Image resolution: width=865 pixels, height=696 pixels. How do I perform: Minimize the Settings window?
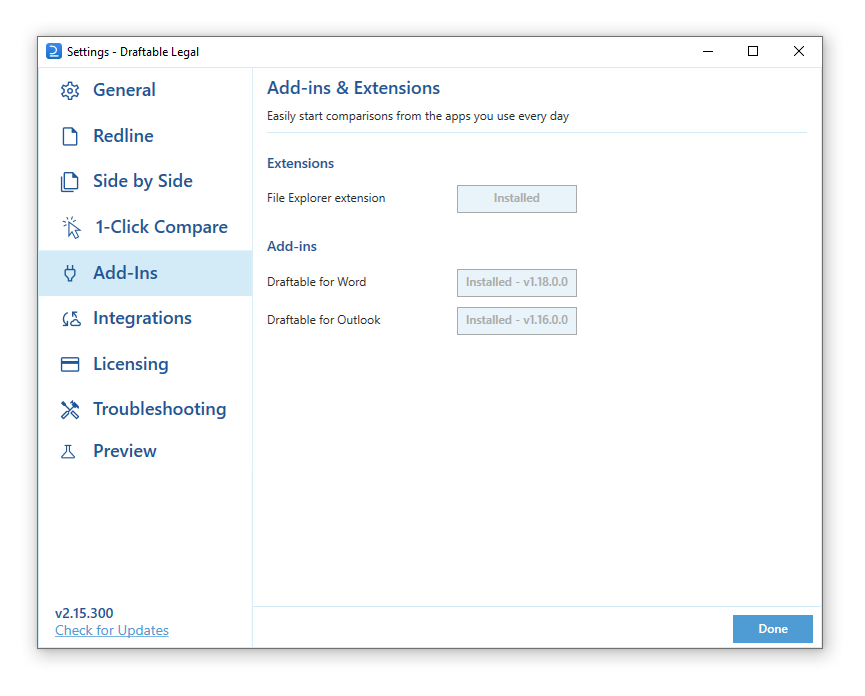coord(708,51)
